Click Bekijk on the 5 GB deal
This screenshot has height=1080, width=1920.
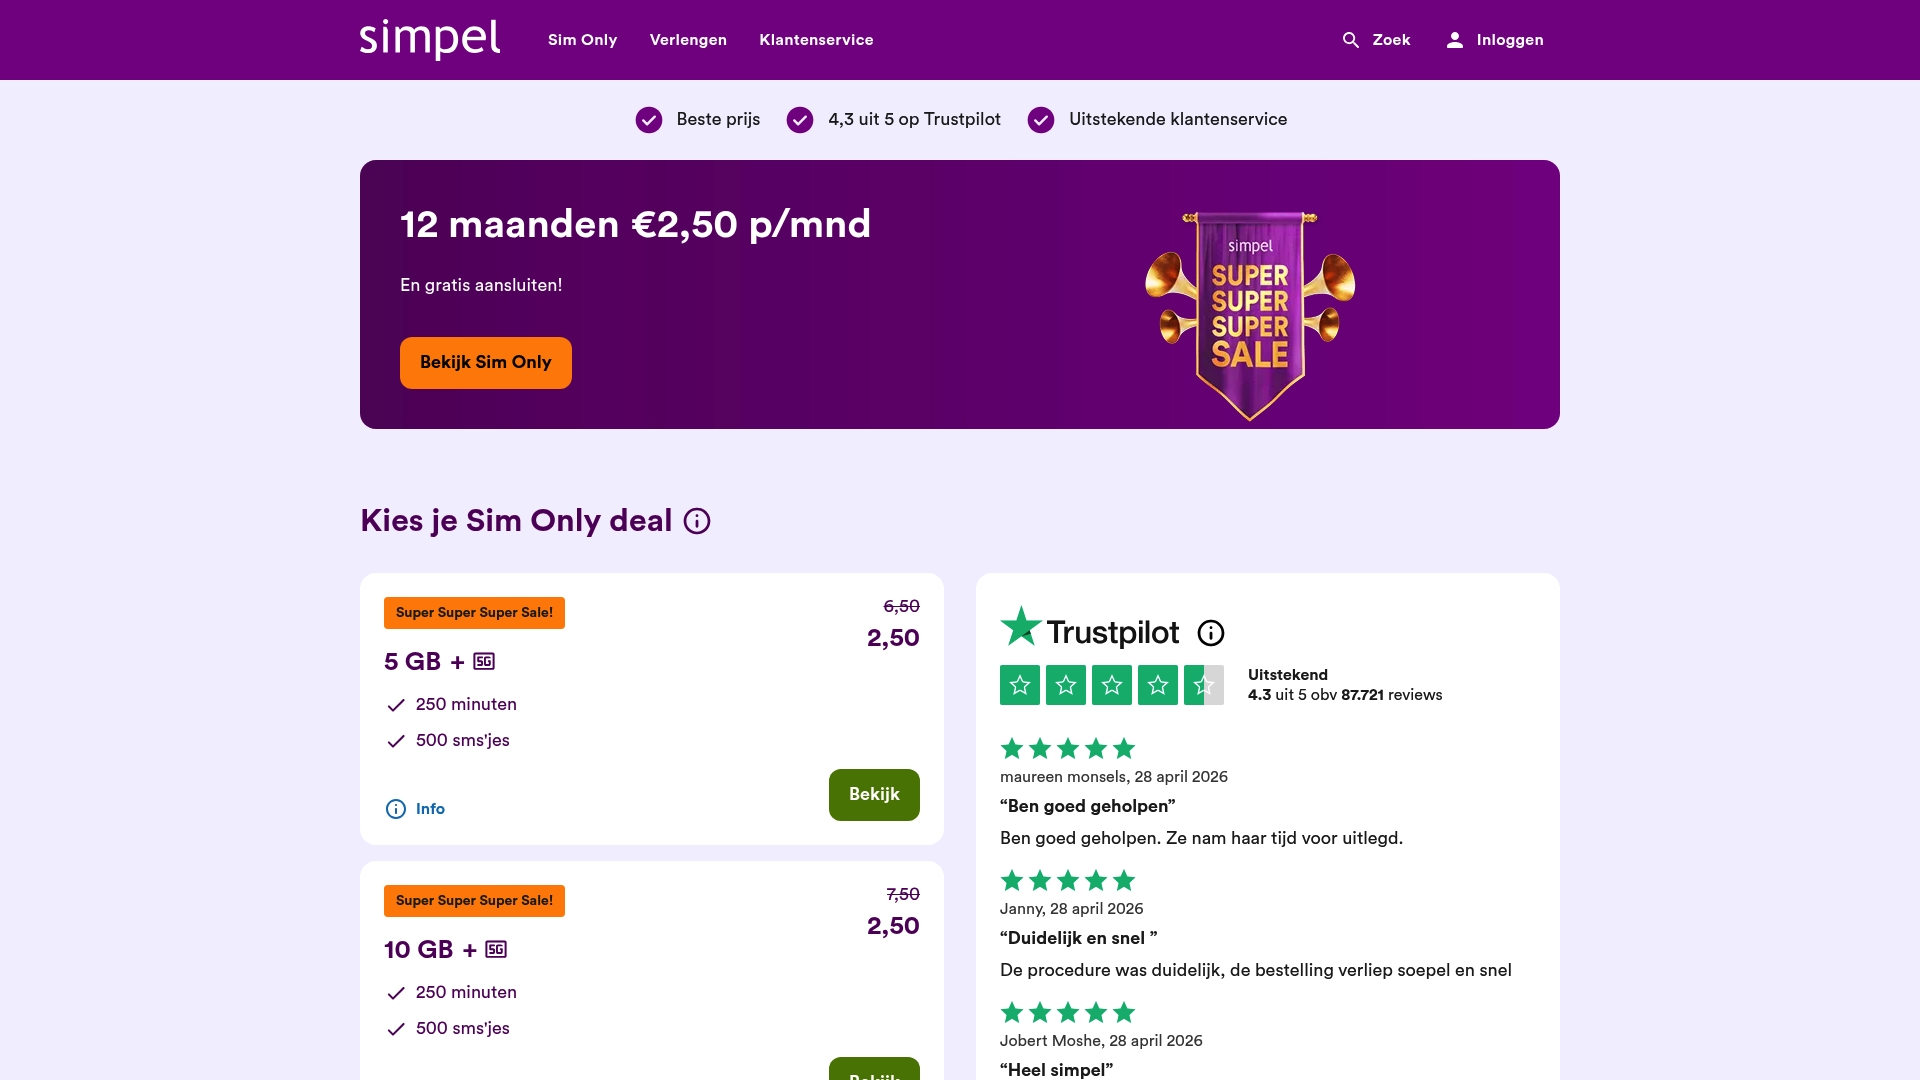pos(873,794)
